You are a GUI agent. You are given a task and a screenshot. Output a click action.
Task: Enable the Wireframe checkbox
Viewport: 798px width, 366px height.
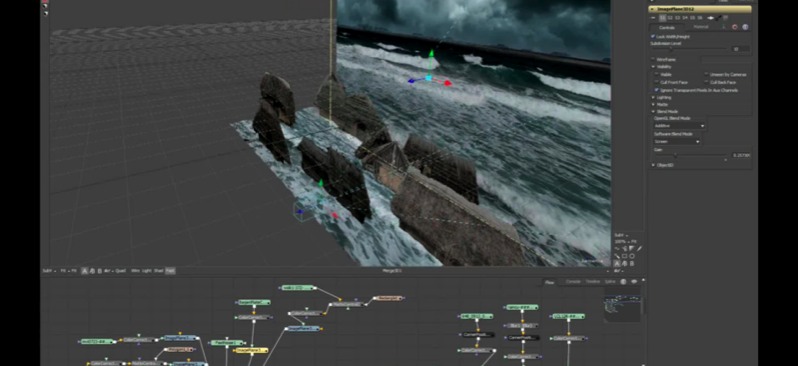tap(653, 60)
